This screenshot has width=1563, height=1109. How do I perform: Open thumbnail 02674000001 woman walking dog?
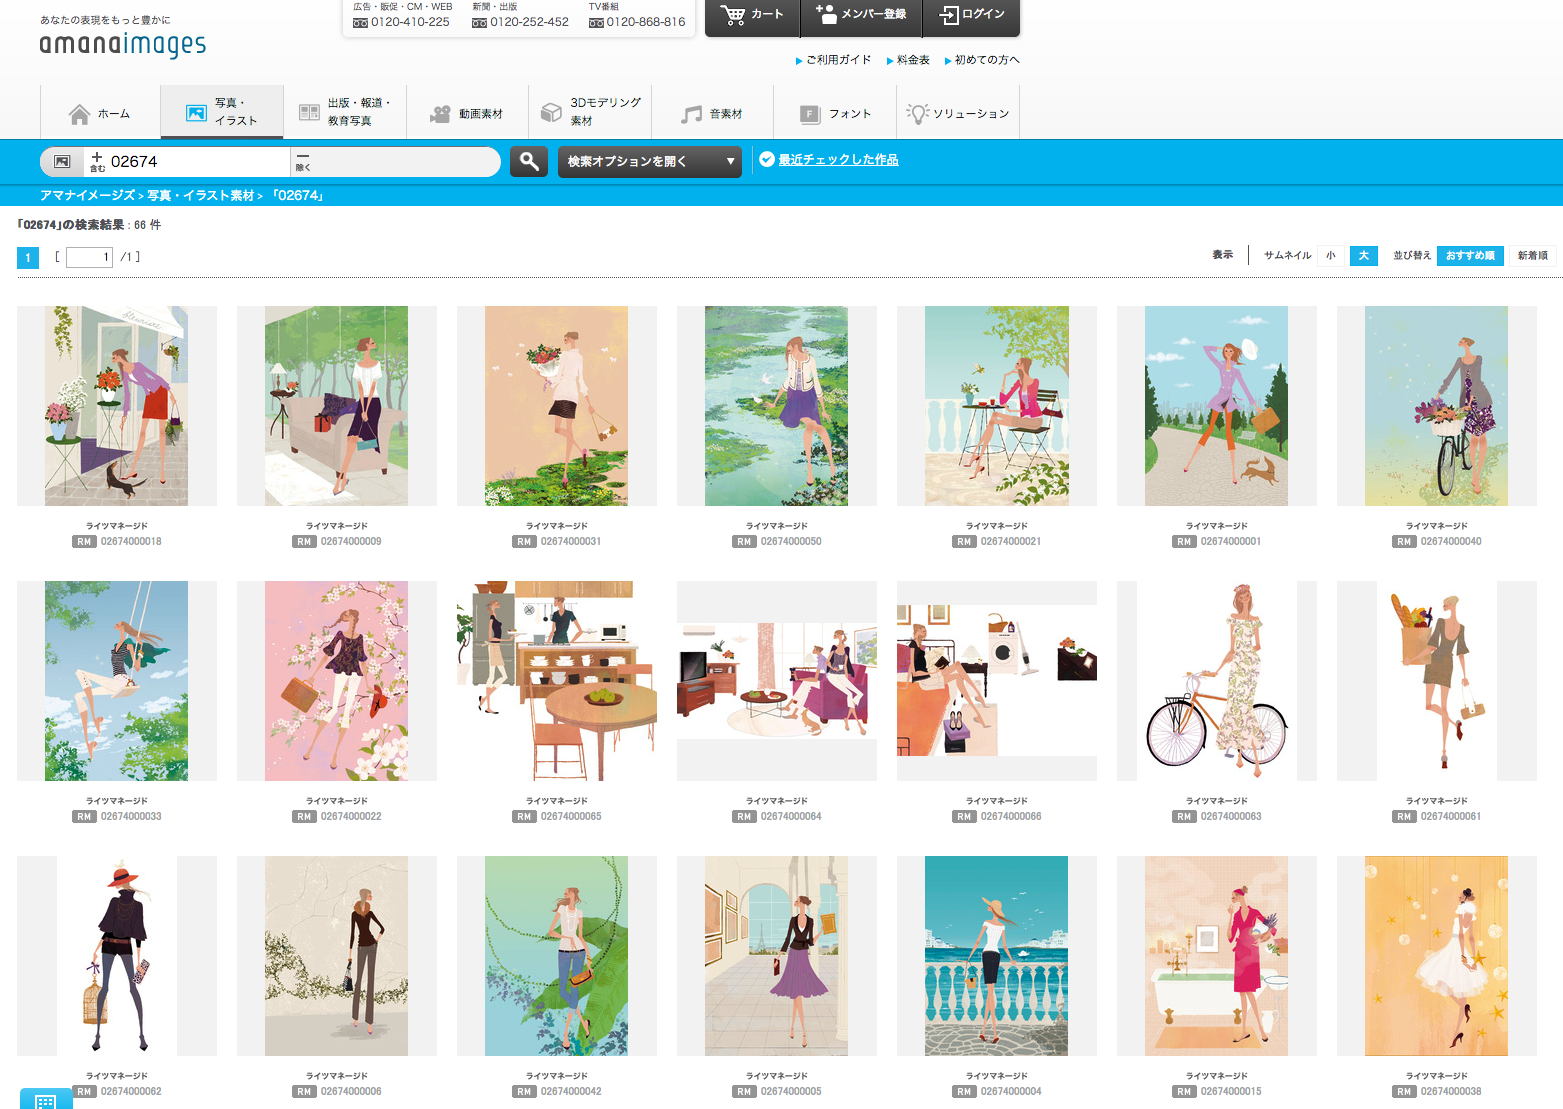click(1217, 406)
